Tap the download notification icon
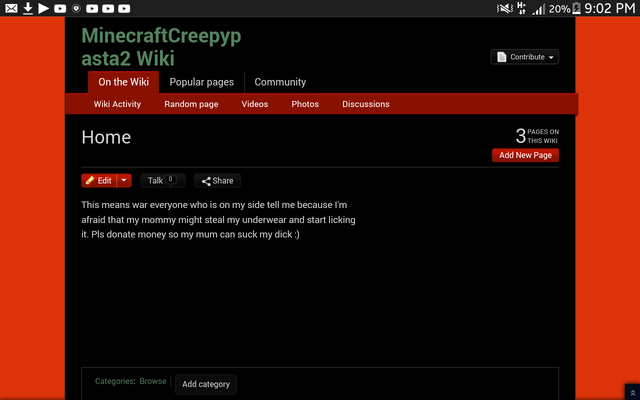The width and height of the screenshot is (640, 400). coord(28,8)
